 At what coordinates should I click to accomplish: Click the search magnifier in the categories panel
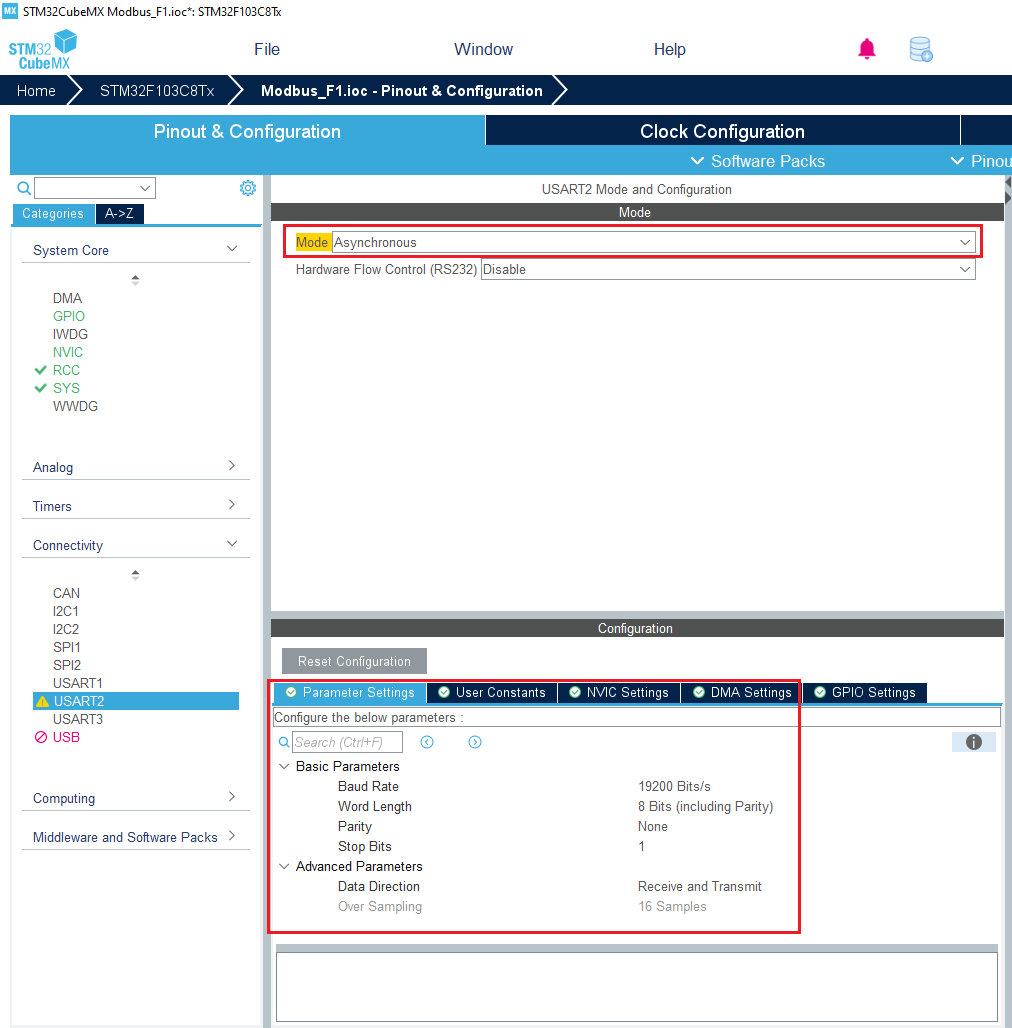(24, 189)
